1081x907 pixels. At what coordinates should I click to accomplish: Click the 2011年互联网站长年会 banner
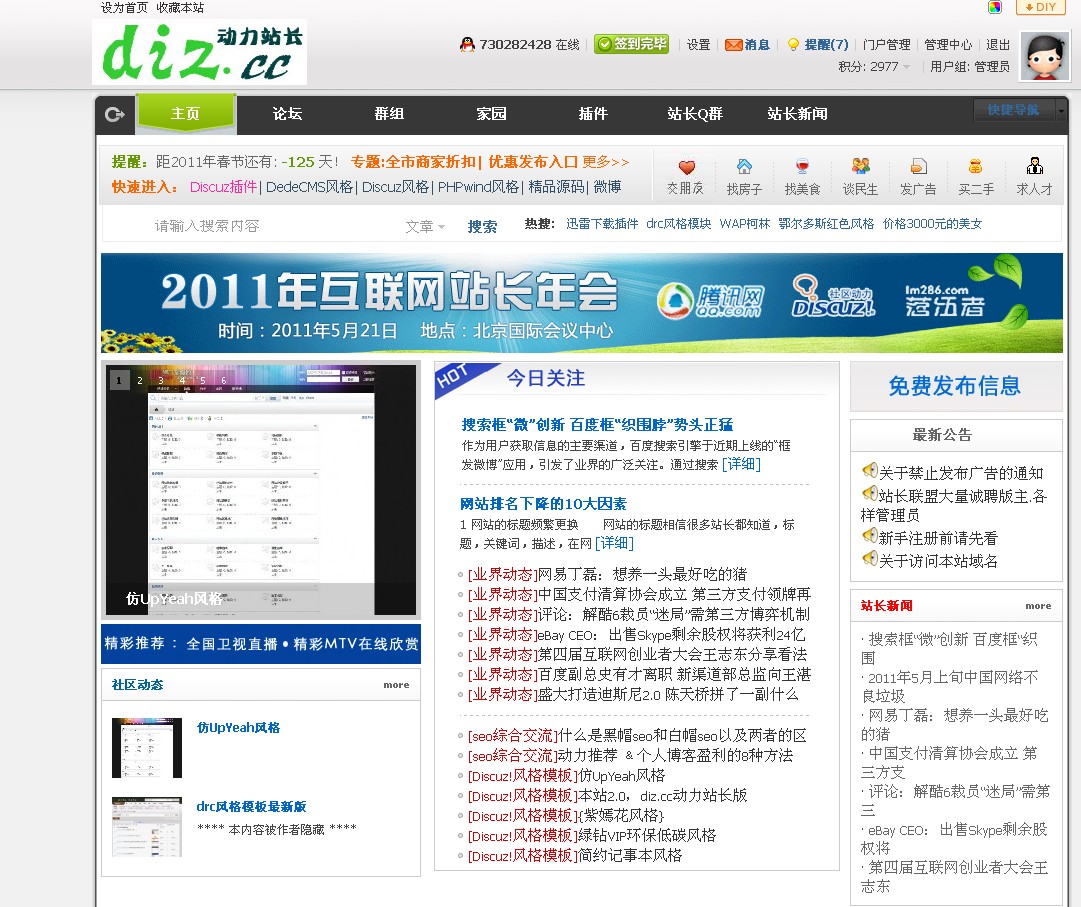pyautogui.click(x=582, y=303)
